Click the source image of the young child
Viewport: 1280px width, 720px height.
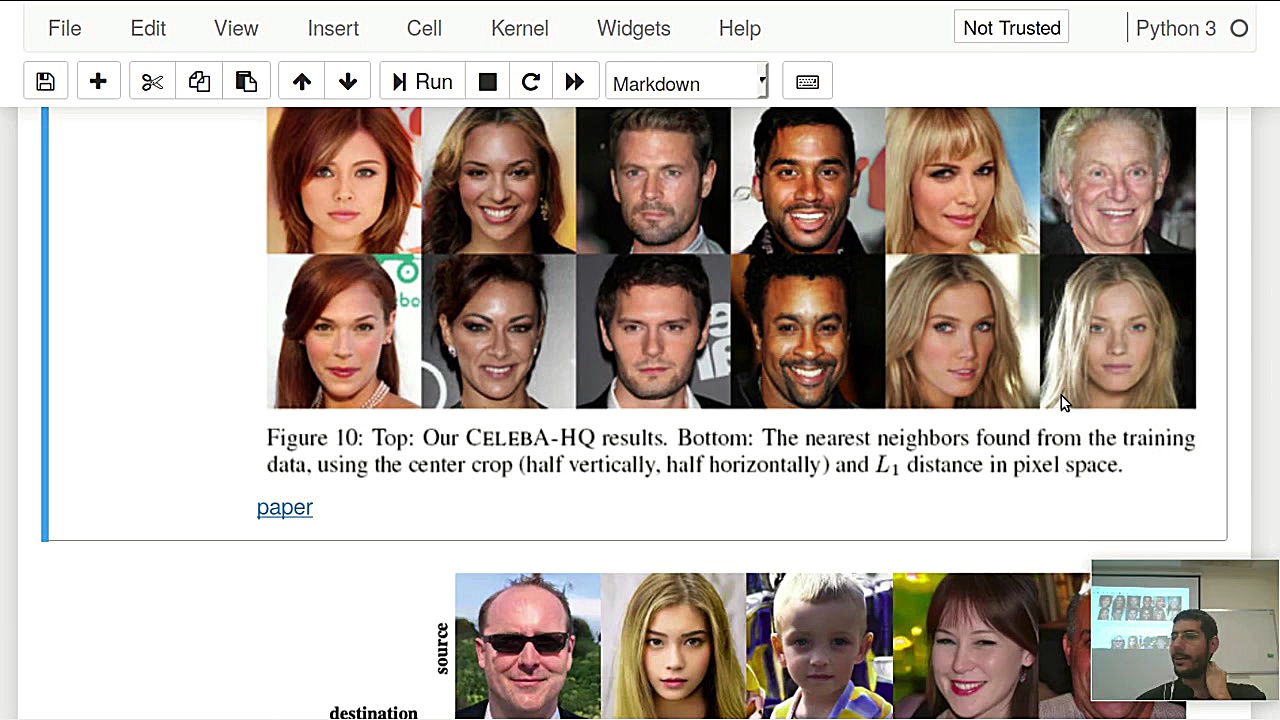[819, 646]
